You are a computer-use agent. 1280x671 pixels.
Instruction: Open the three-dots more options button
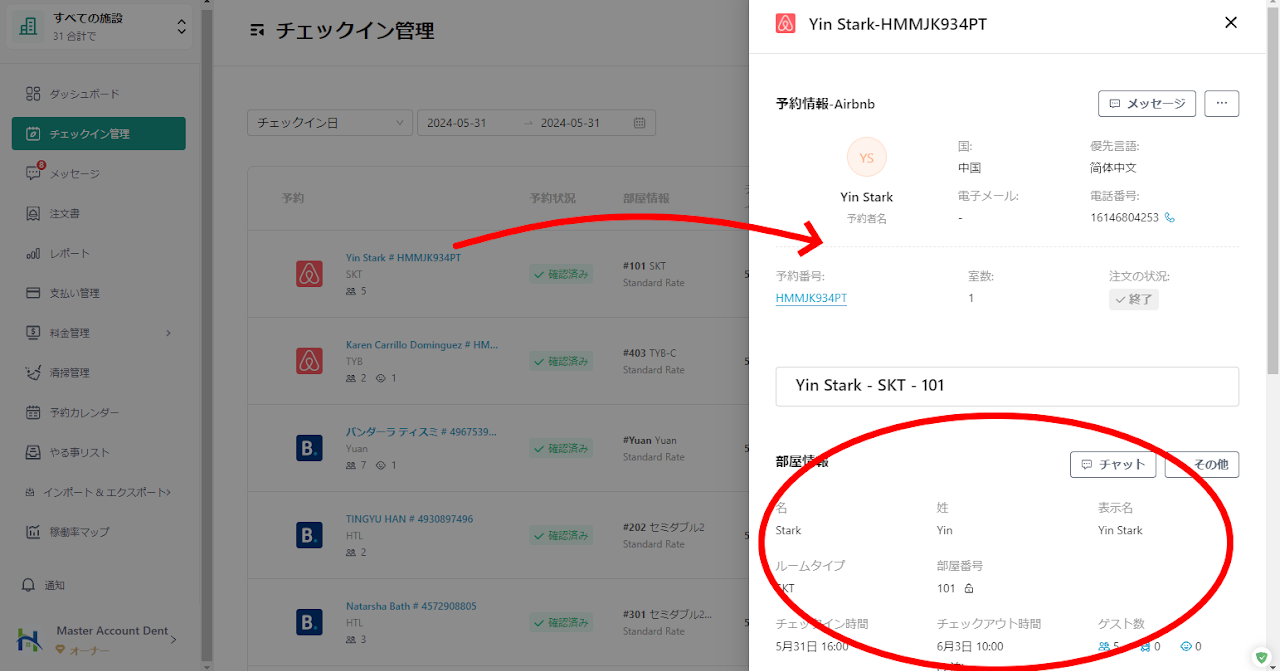(x=1221, y=103)
